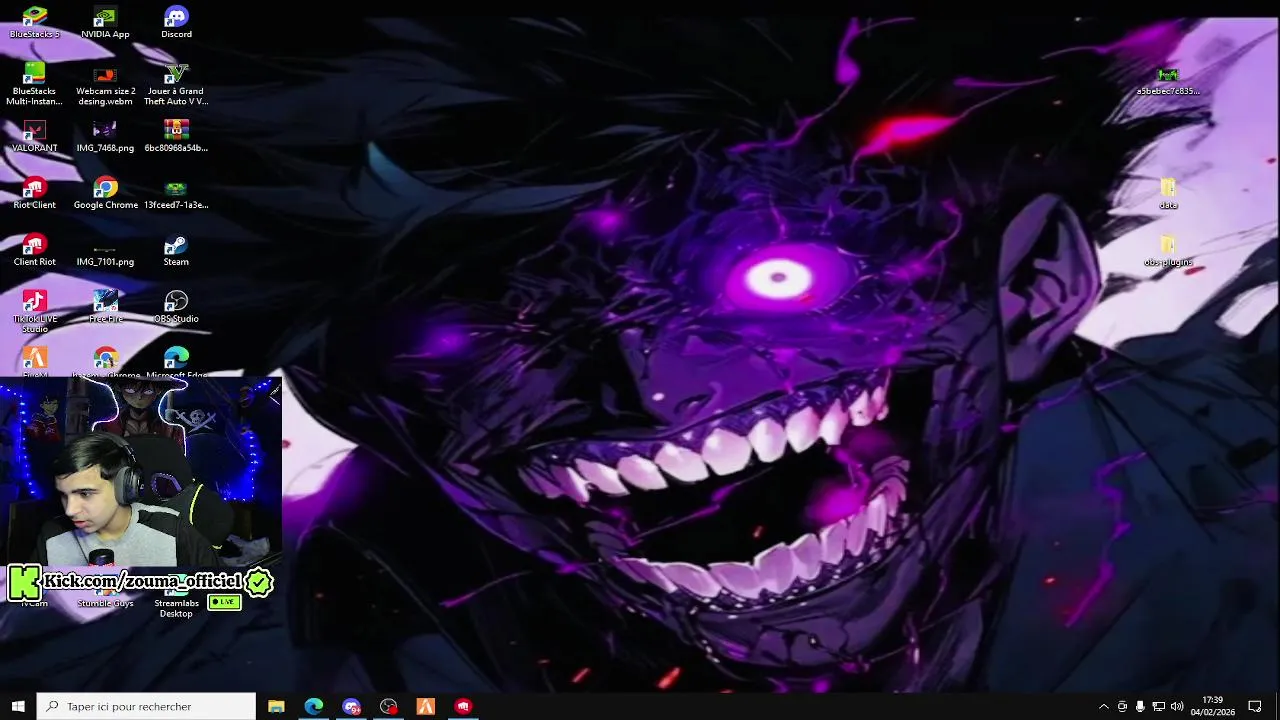Click the microphone tray icon
Viewport: 1280px width, 720px height.
pos(1140,706)
